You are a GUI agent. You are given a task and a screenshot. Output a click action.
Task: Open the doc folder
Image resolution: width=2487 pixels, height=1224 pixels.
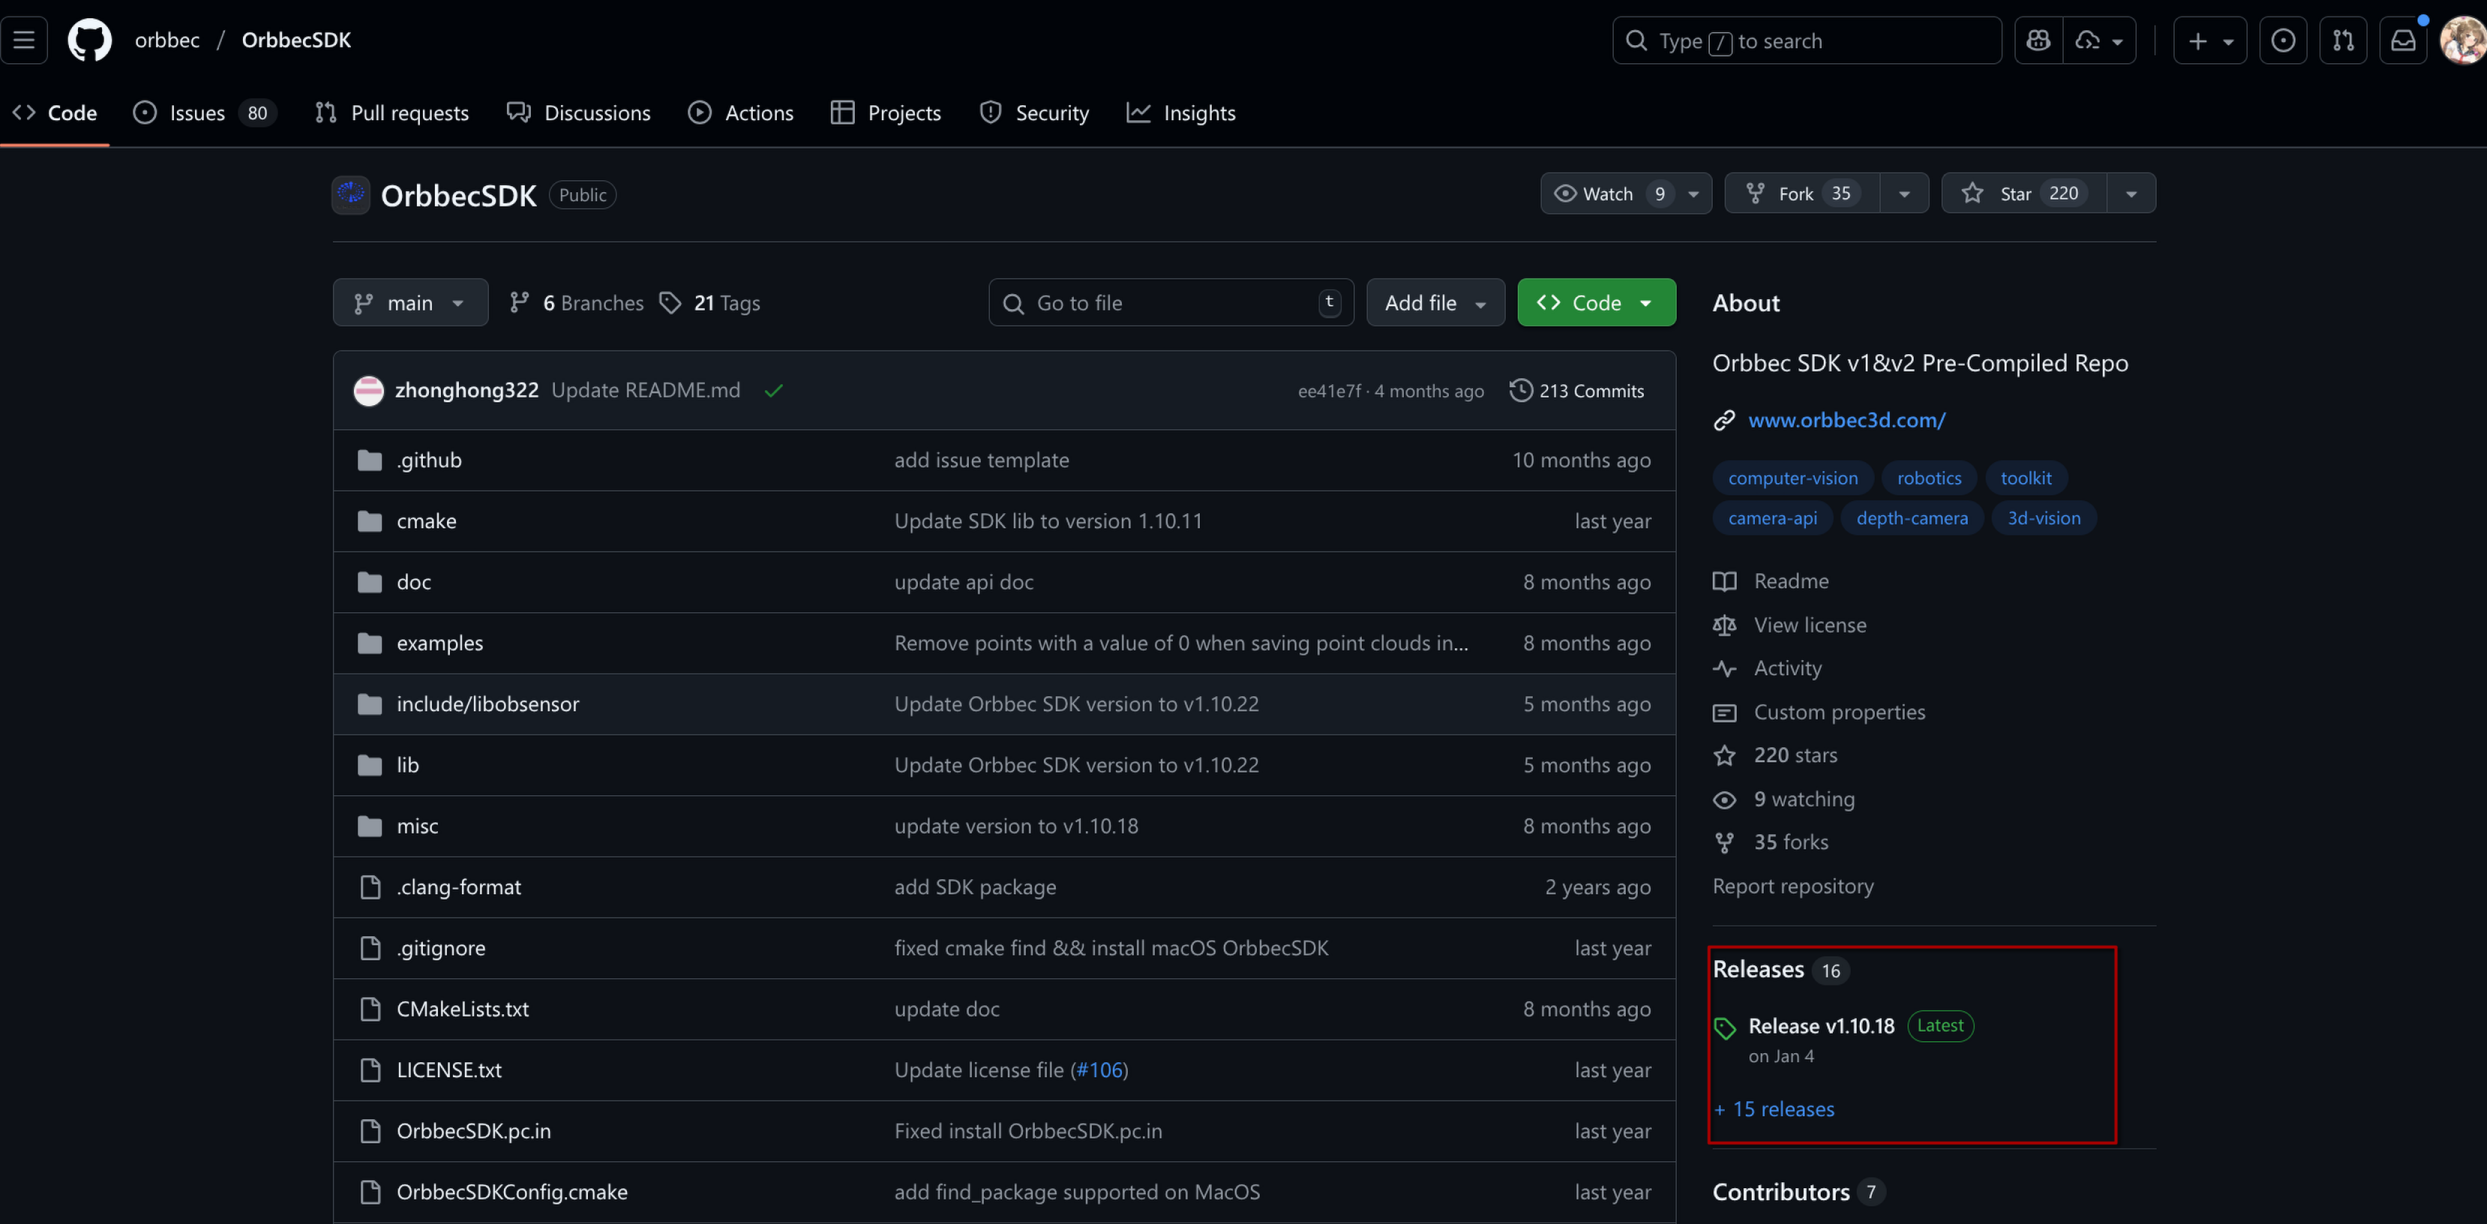[x=413, y=582]
